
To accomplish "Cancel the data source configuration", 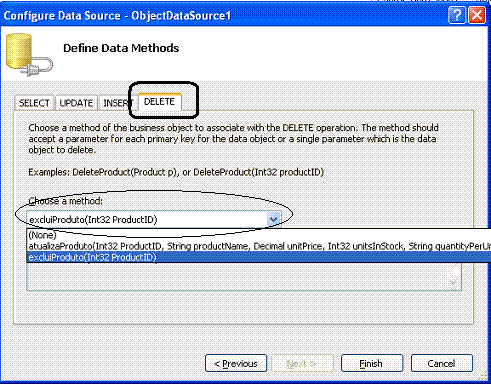I will 442,363.
